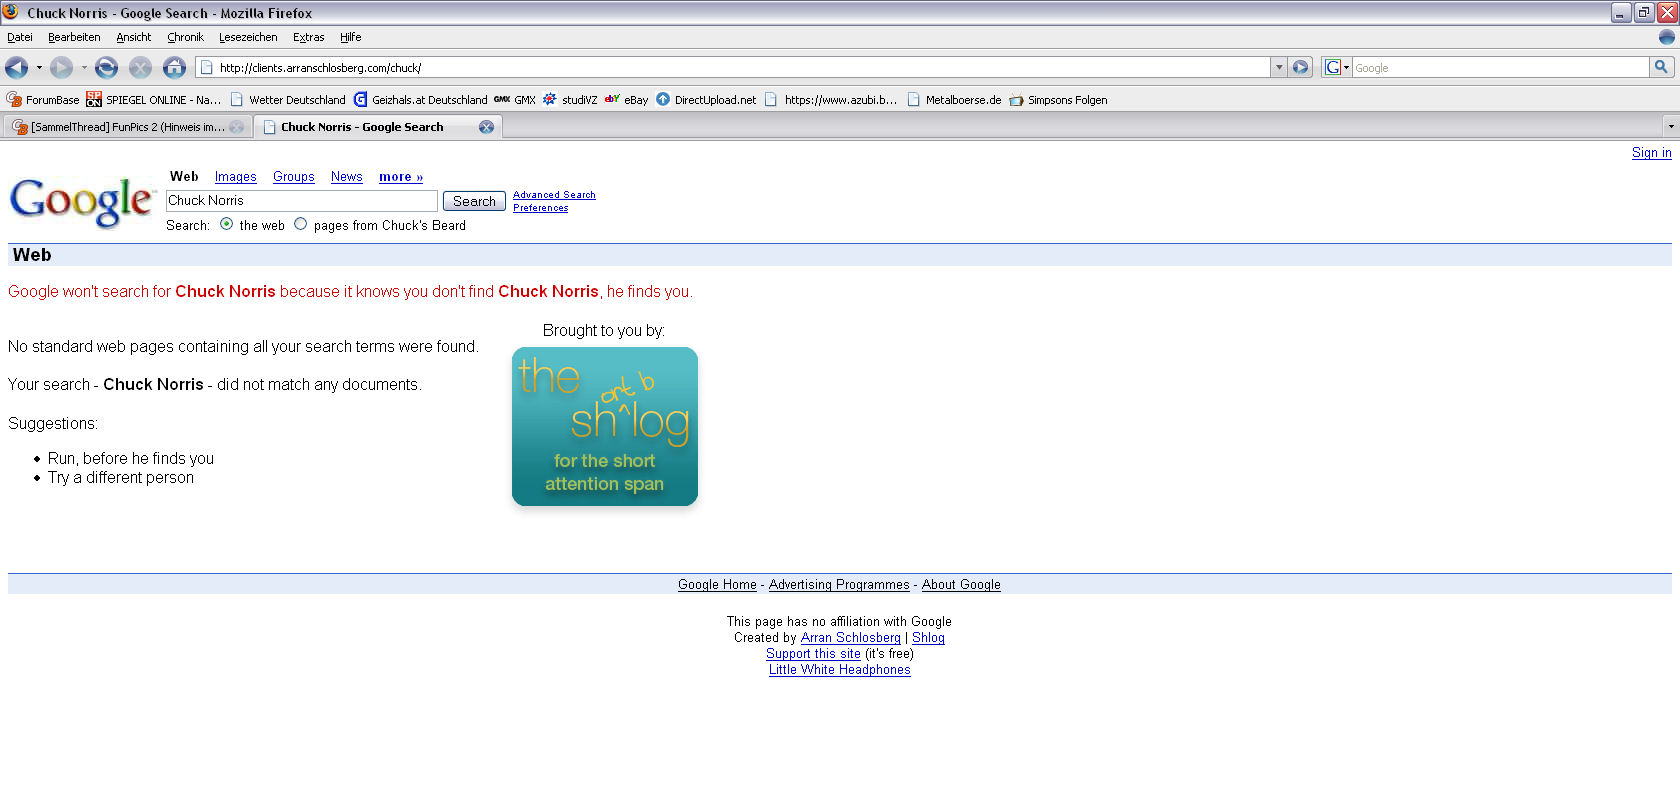Close the Chuck Norris tab

(x=486, y=127)
